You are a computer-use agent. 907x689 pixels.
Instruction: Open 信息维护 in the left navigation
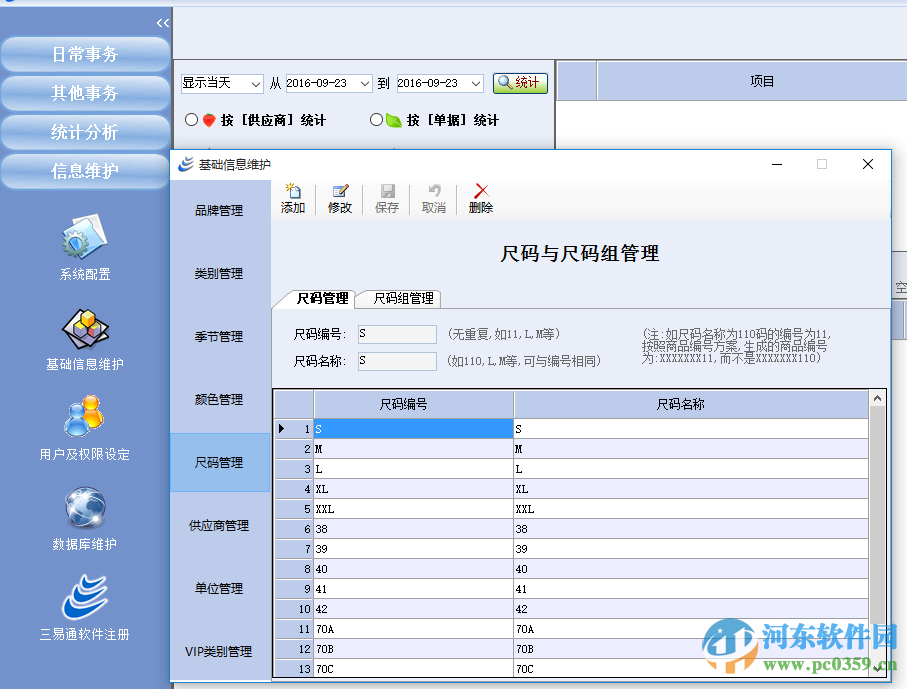click(84, 171)
